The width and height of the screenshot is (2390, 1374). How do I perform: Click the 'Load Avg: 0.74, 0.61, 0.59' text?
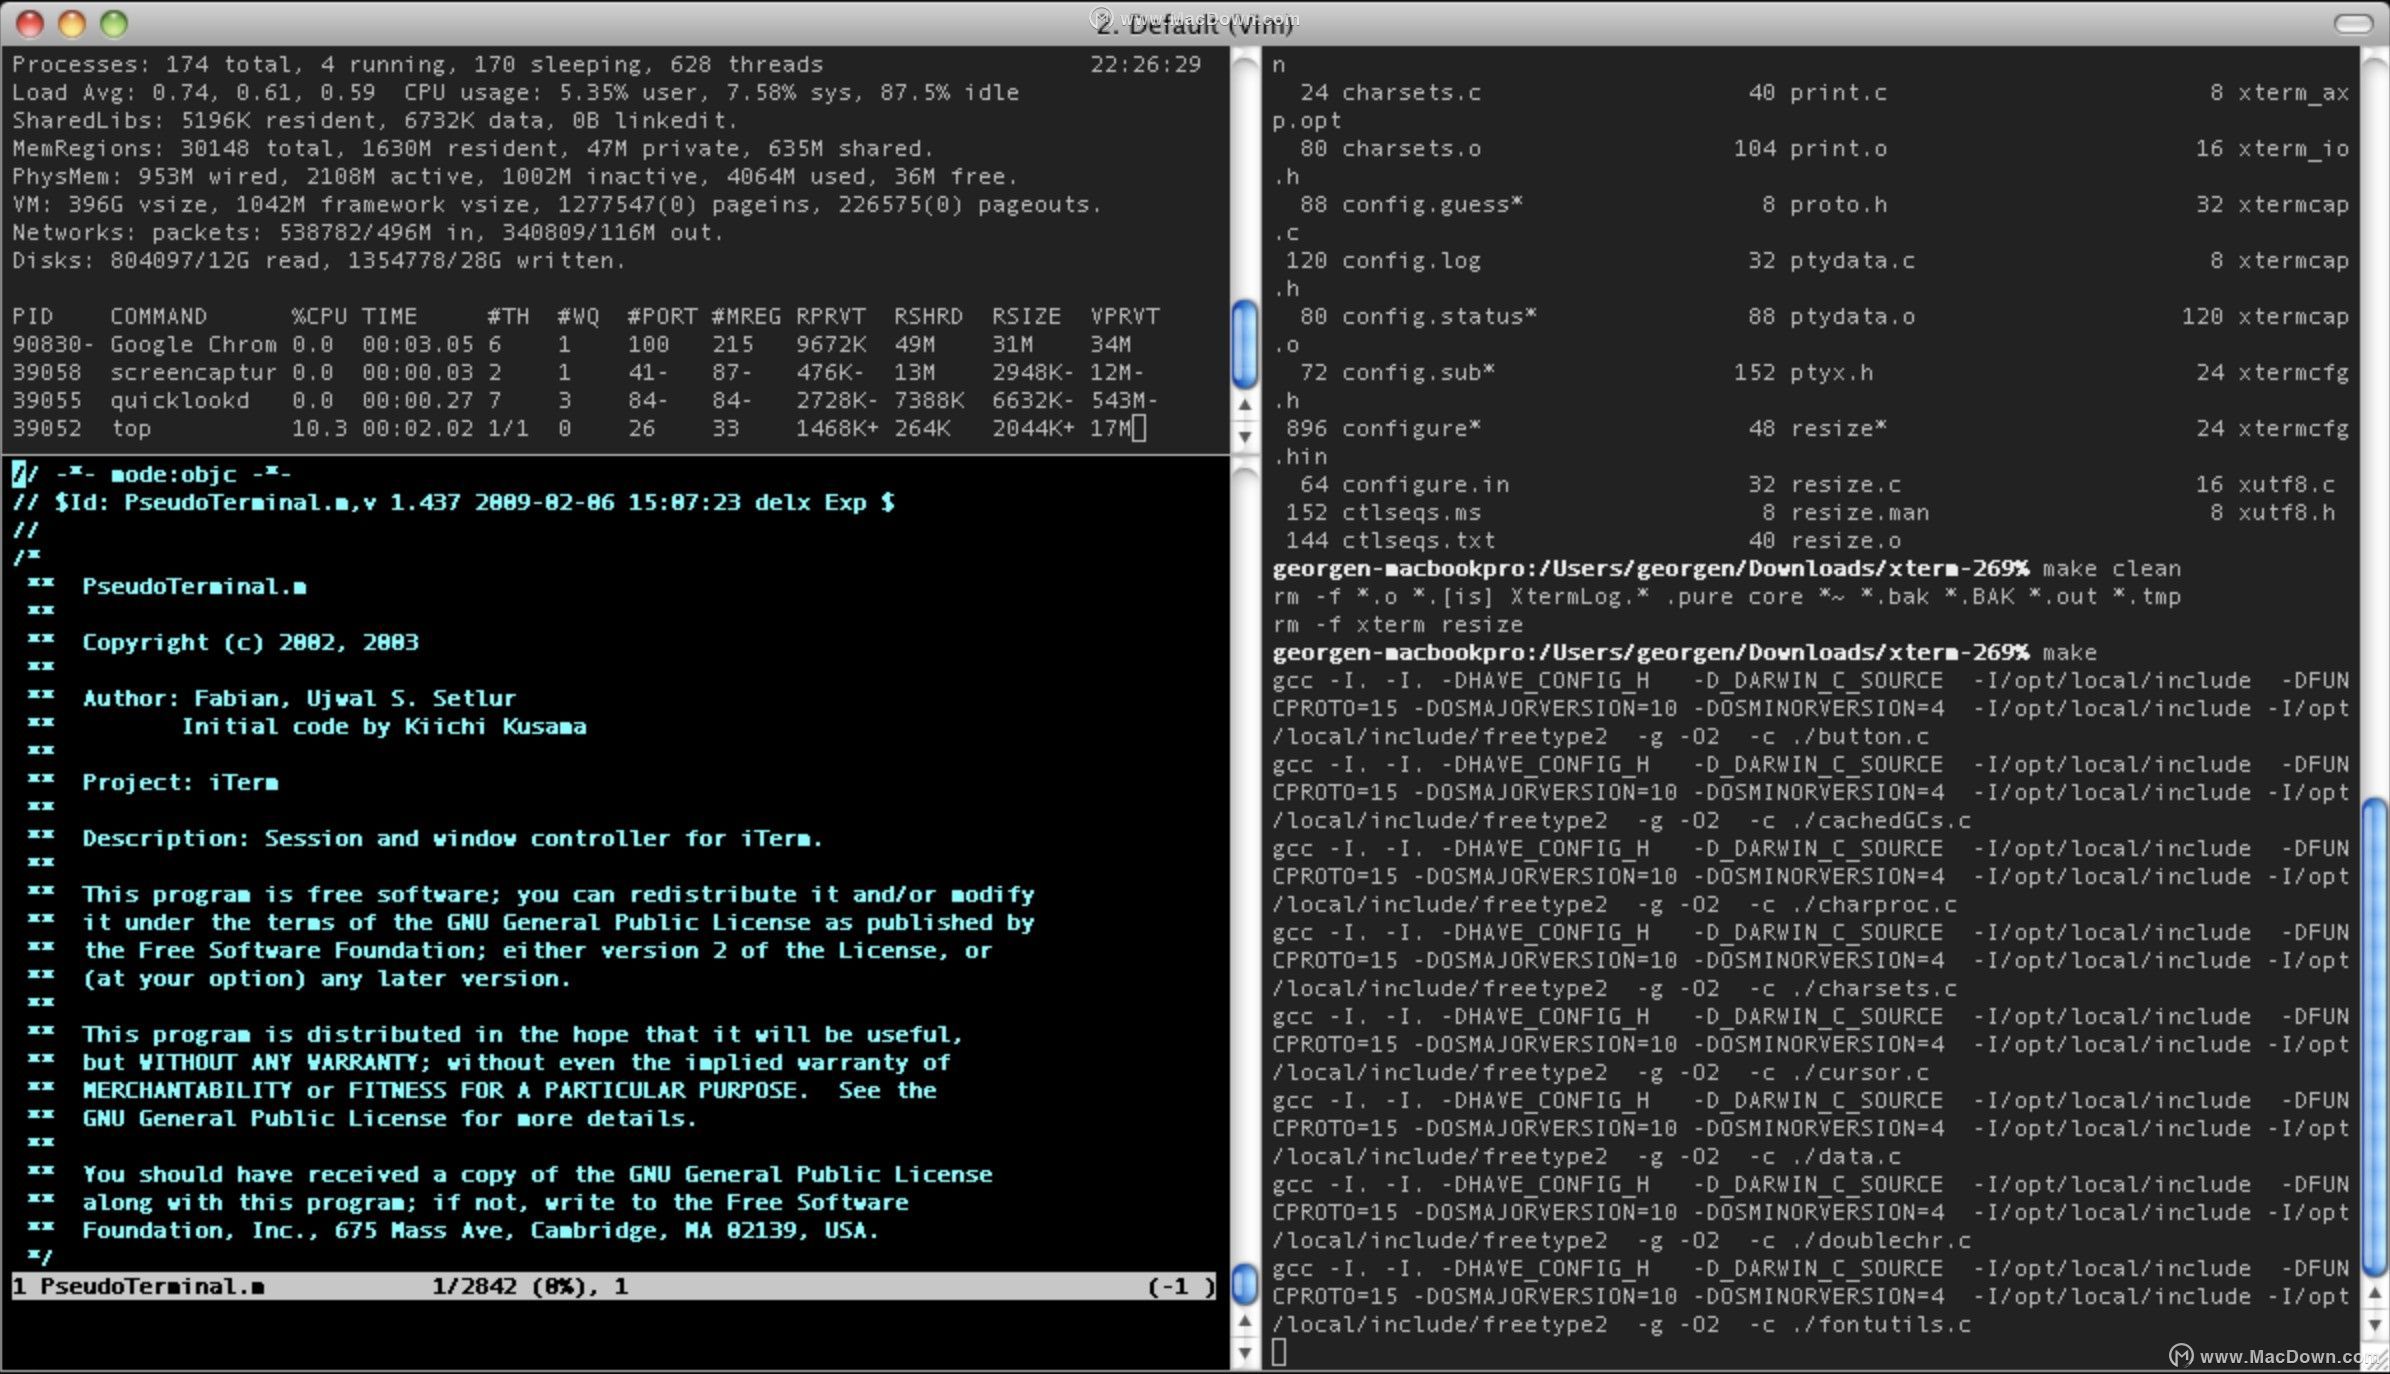[194, 92]
